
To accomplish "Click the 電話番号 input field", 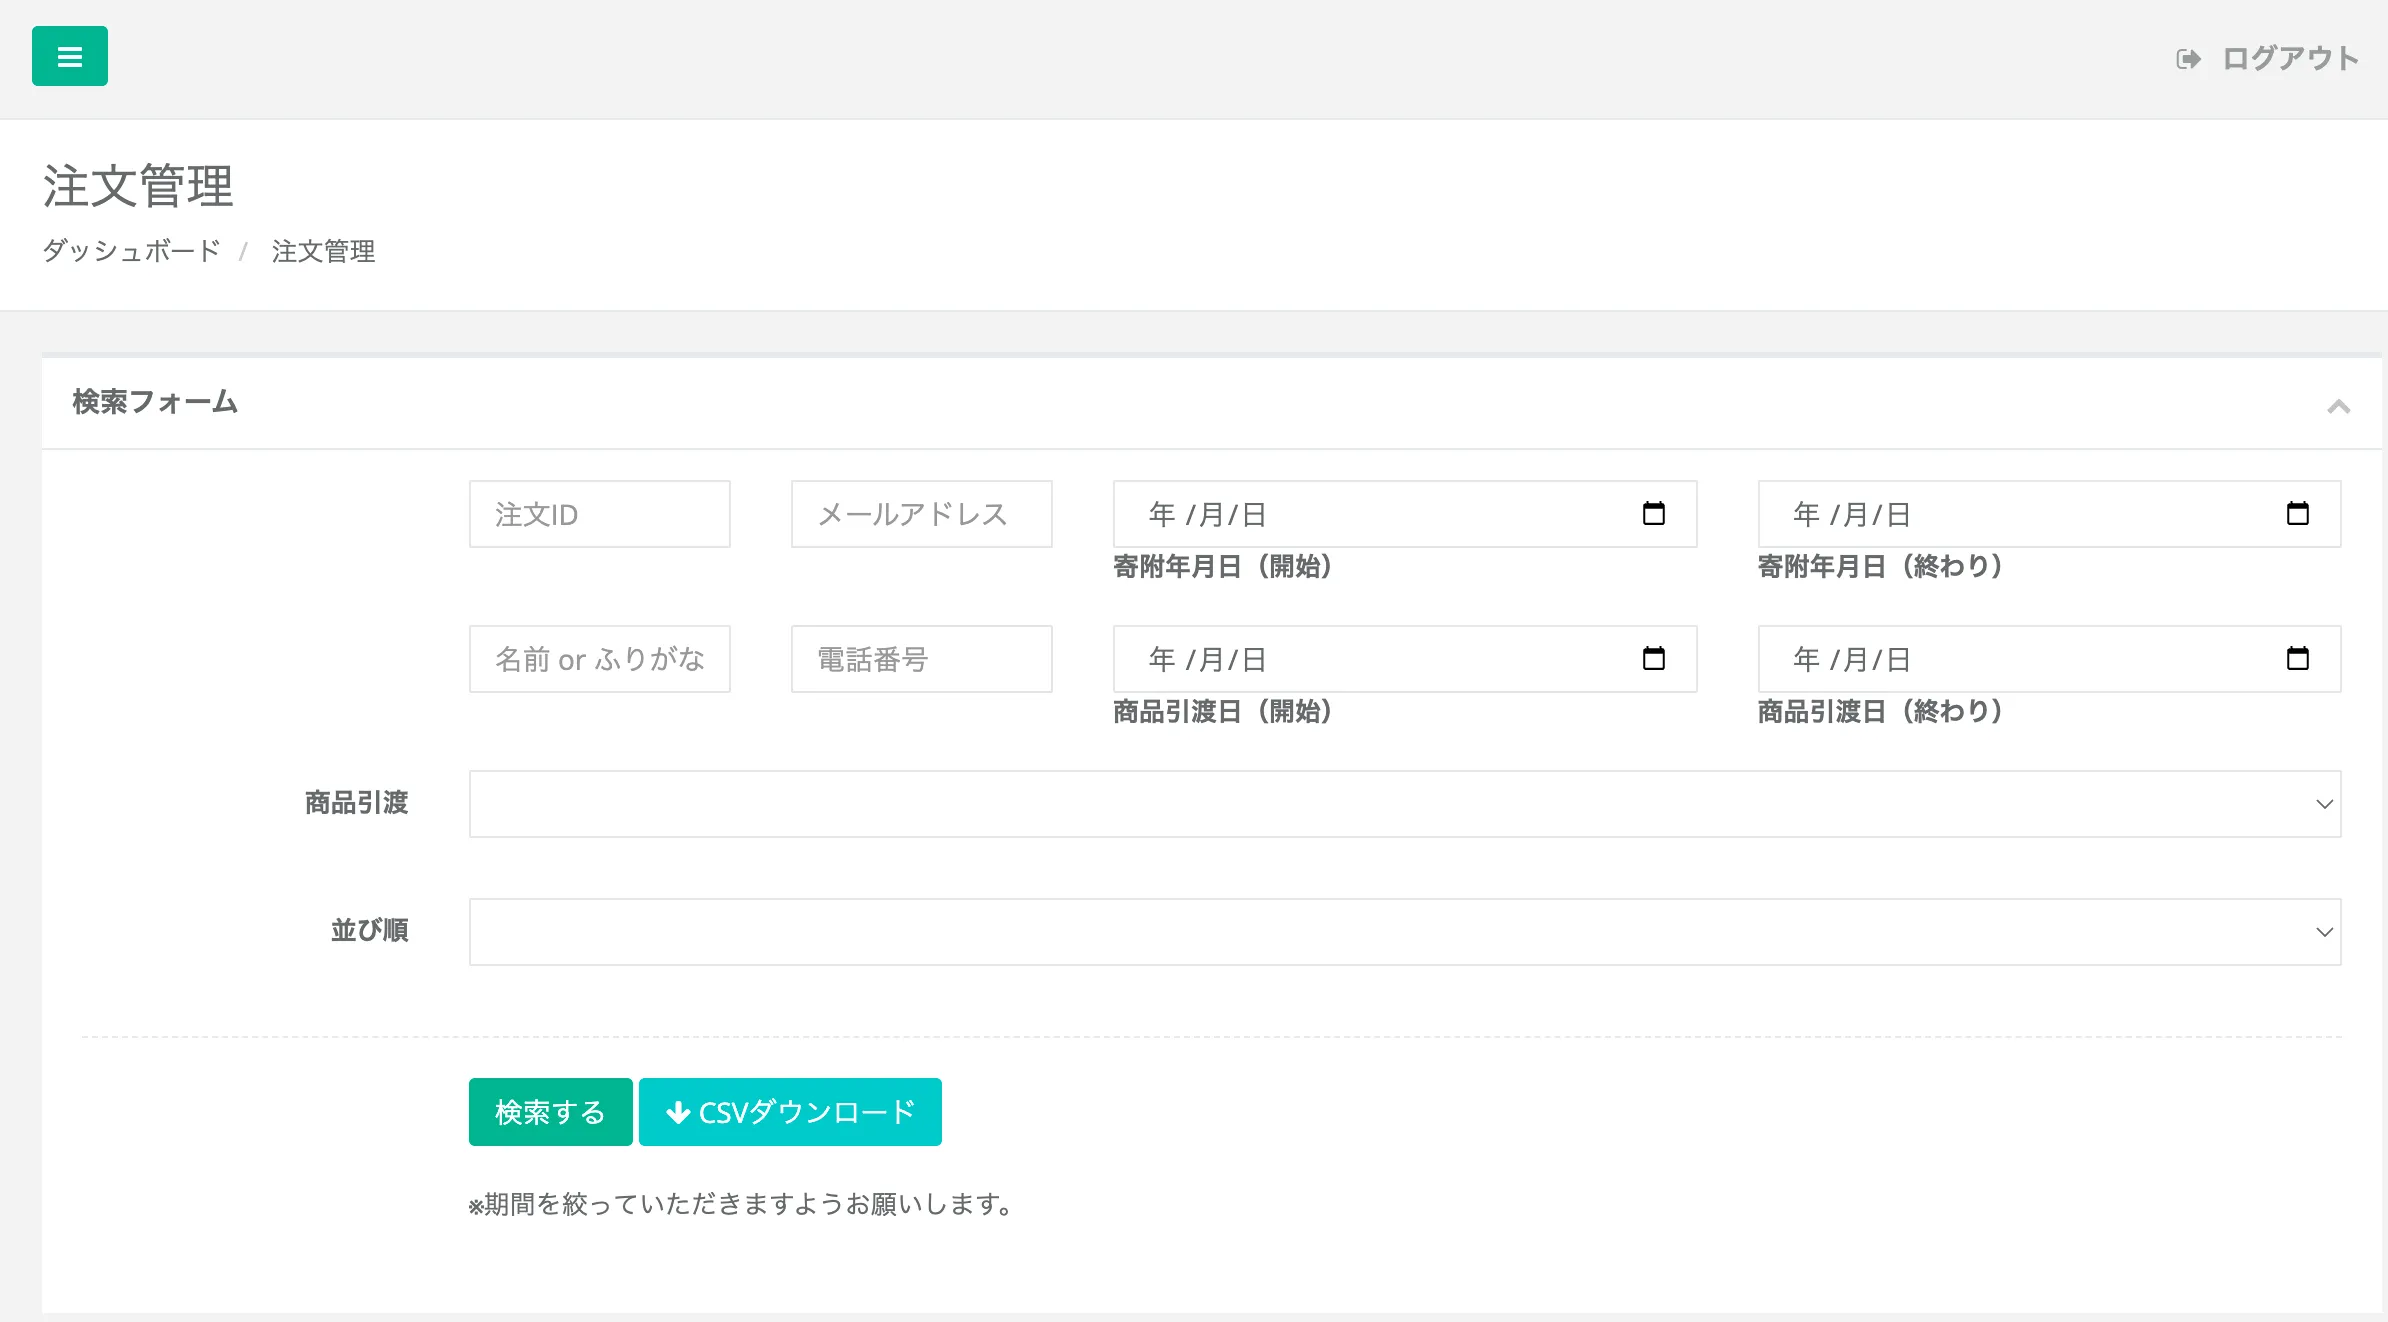I will 921,659.
